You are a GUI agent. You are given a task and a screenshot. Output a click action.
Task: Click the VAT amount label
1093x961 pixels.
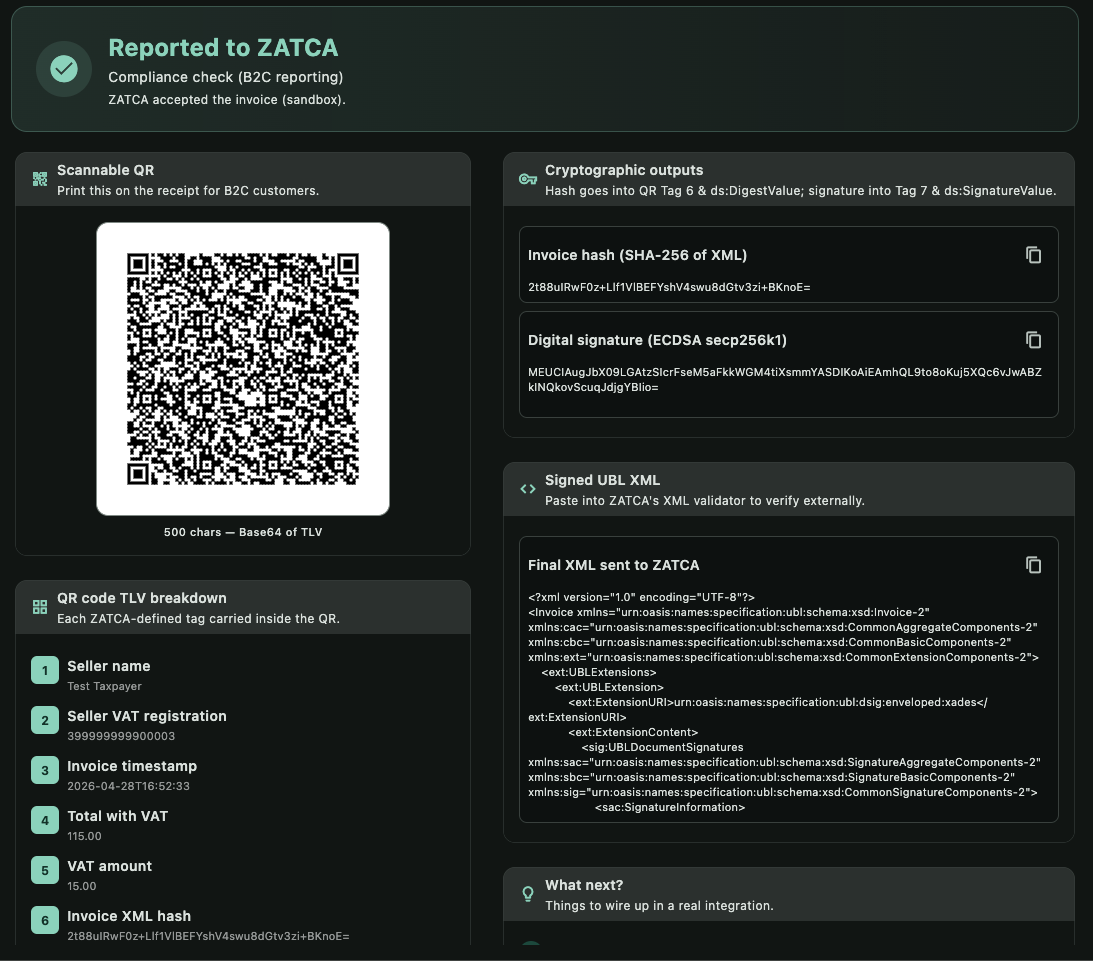109,866
